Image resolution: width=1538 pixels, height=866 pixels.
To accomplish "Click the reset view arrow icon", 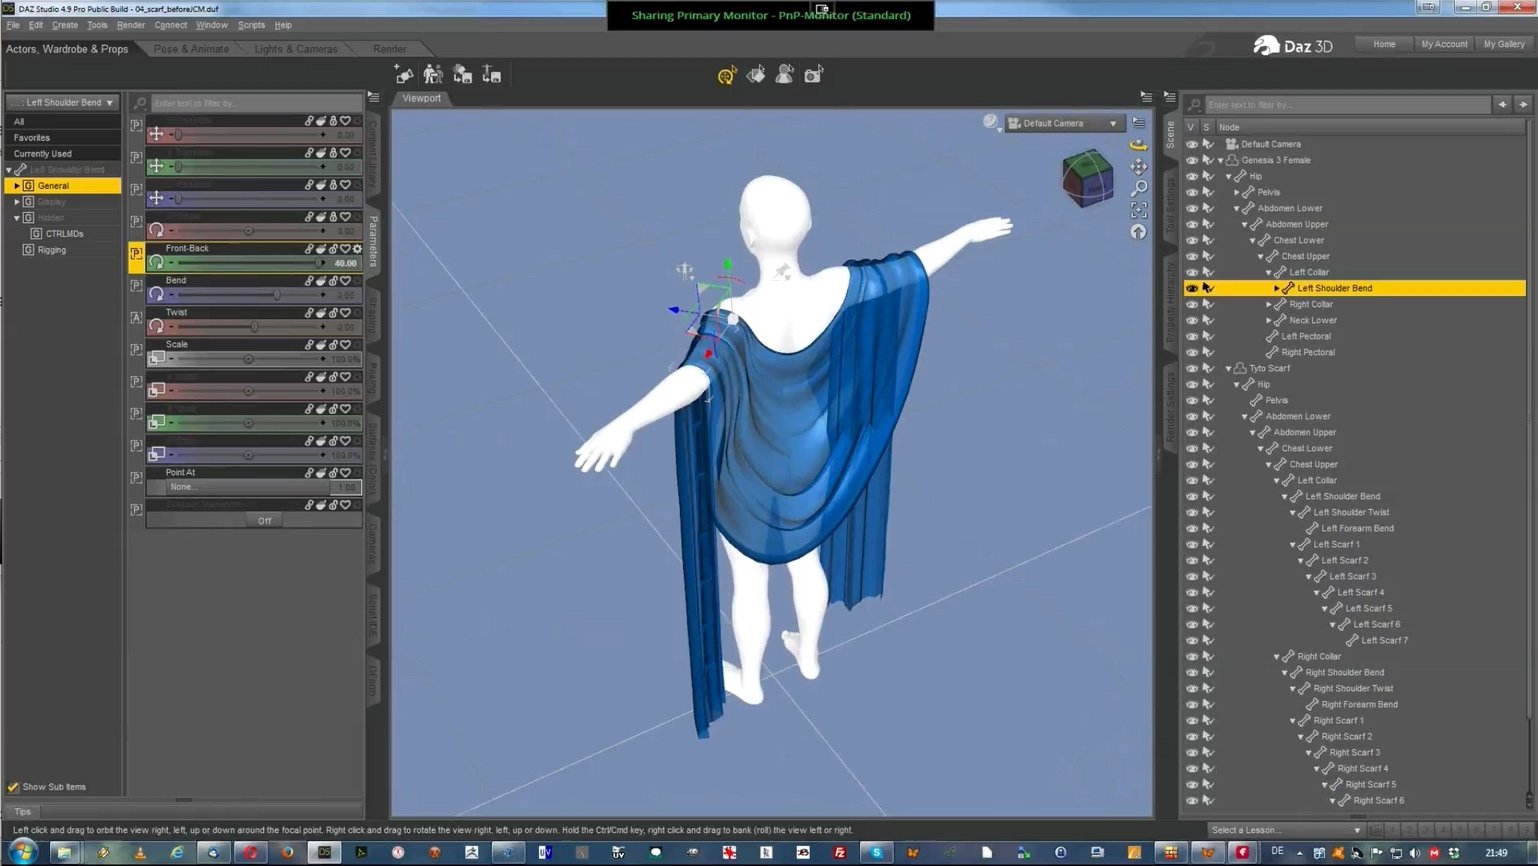I will point(1138,232).
